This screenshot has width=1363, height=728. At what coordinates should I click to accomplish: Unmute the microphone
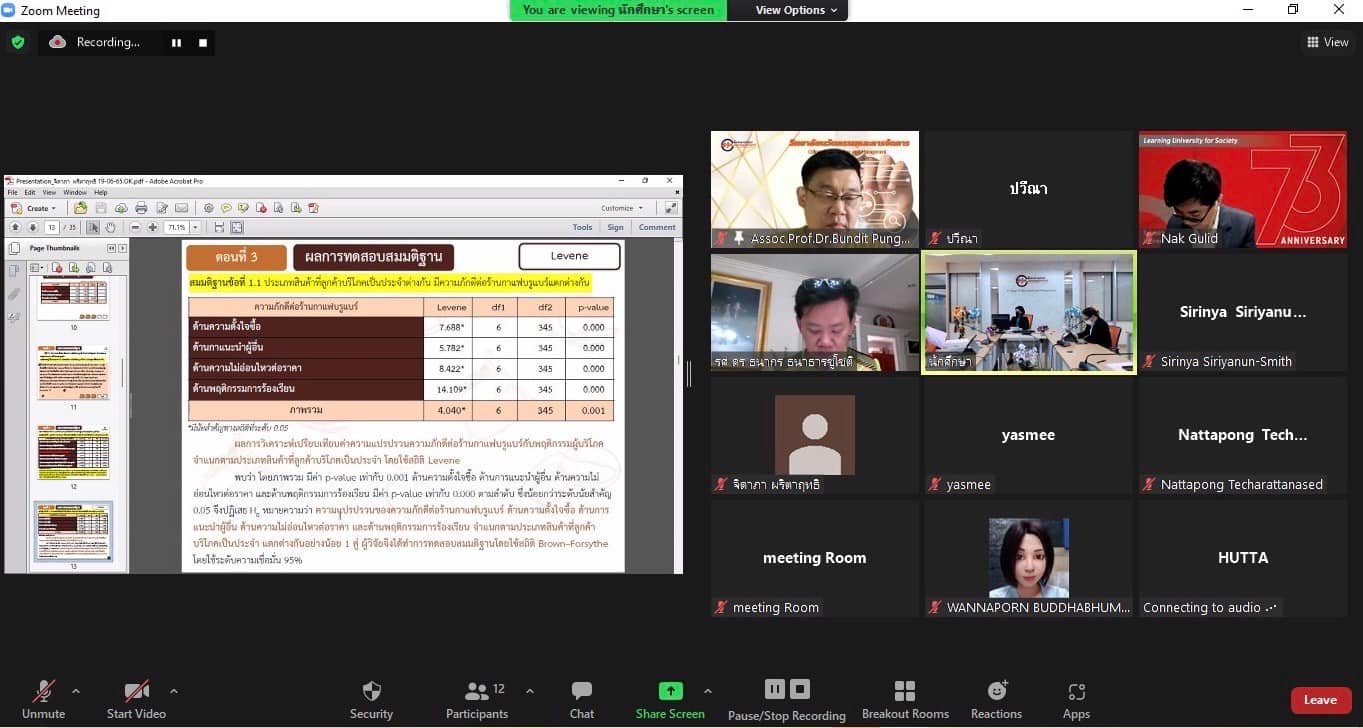click(x=43, y=692)
